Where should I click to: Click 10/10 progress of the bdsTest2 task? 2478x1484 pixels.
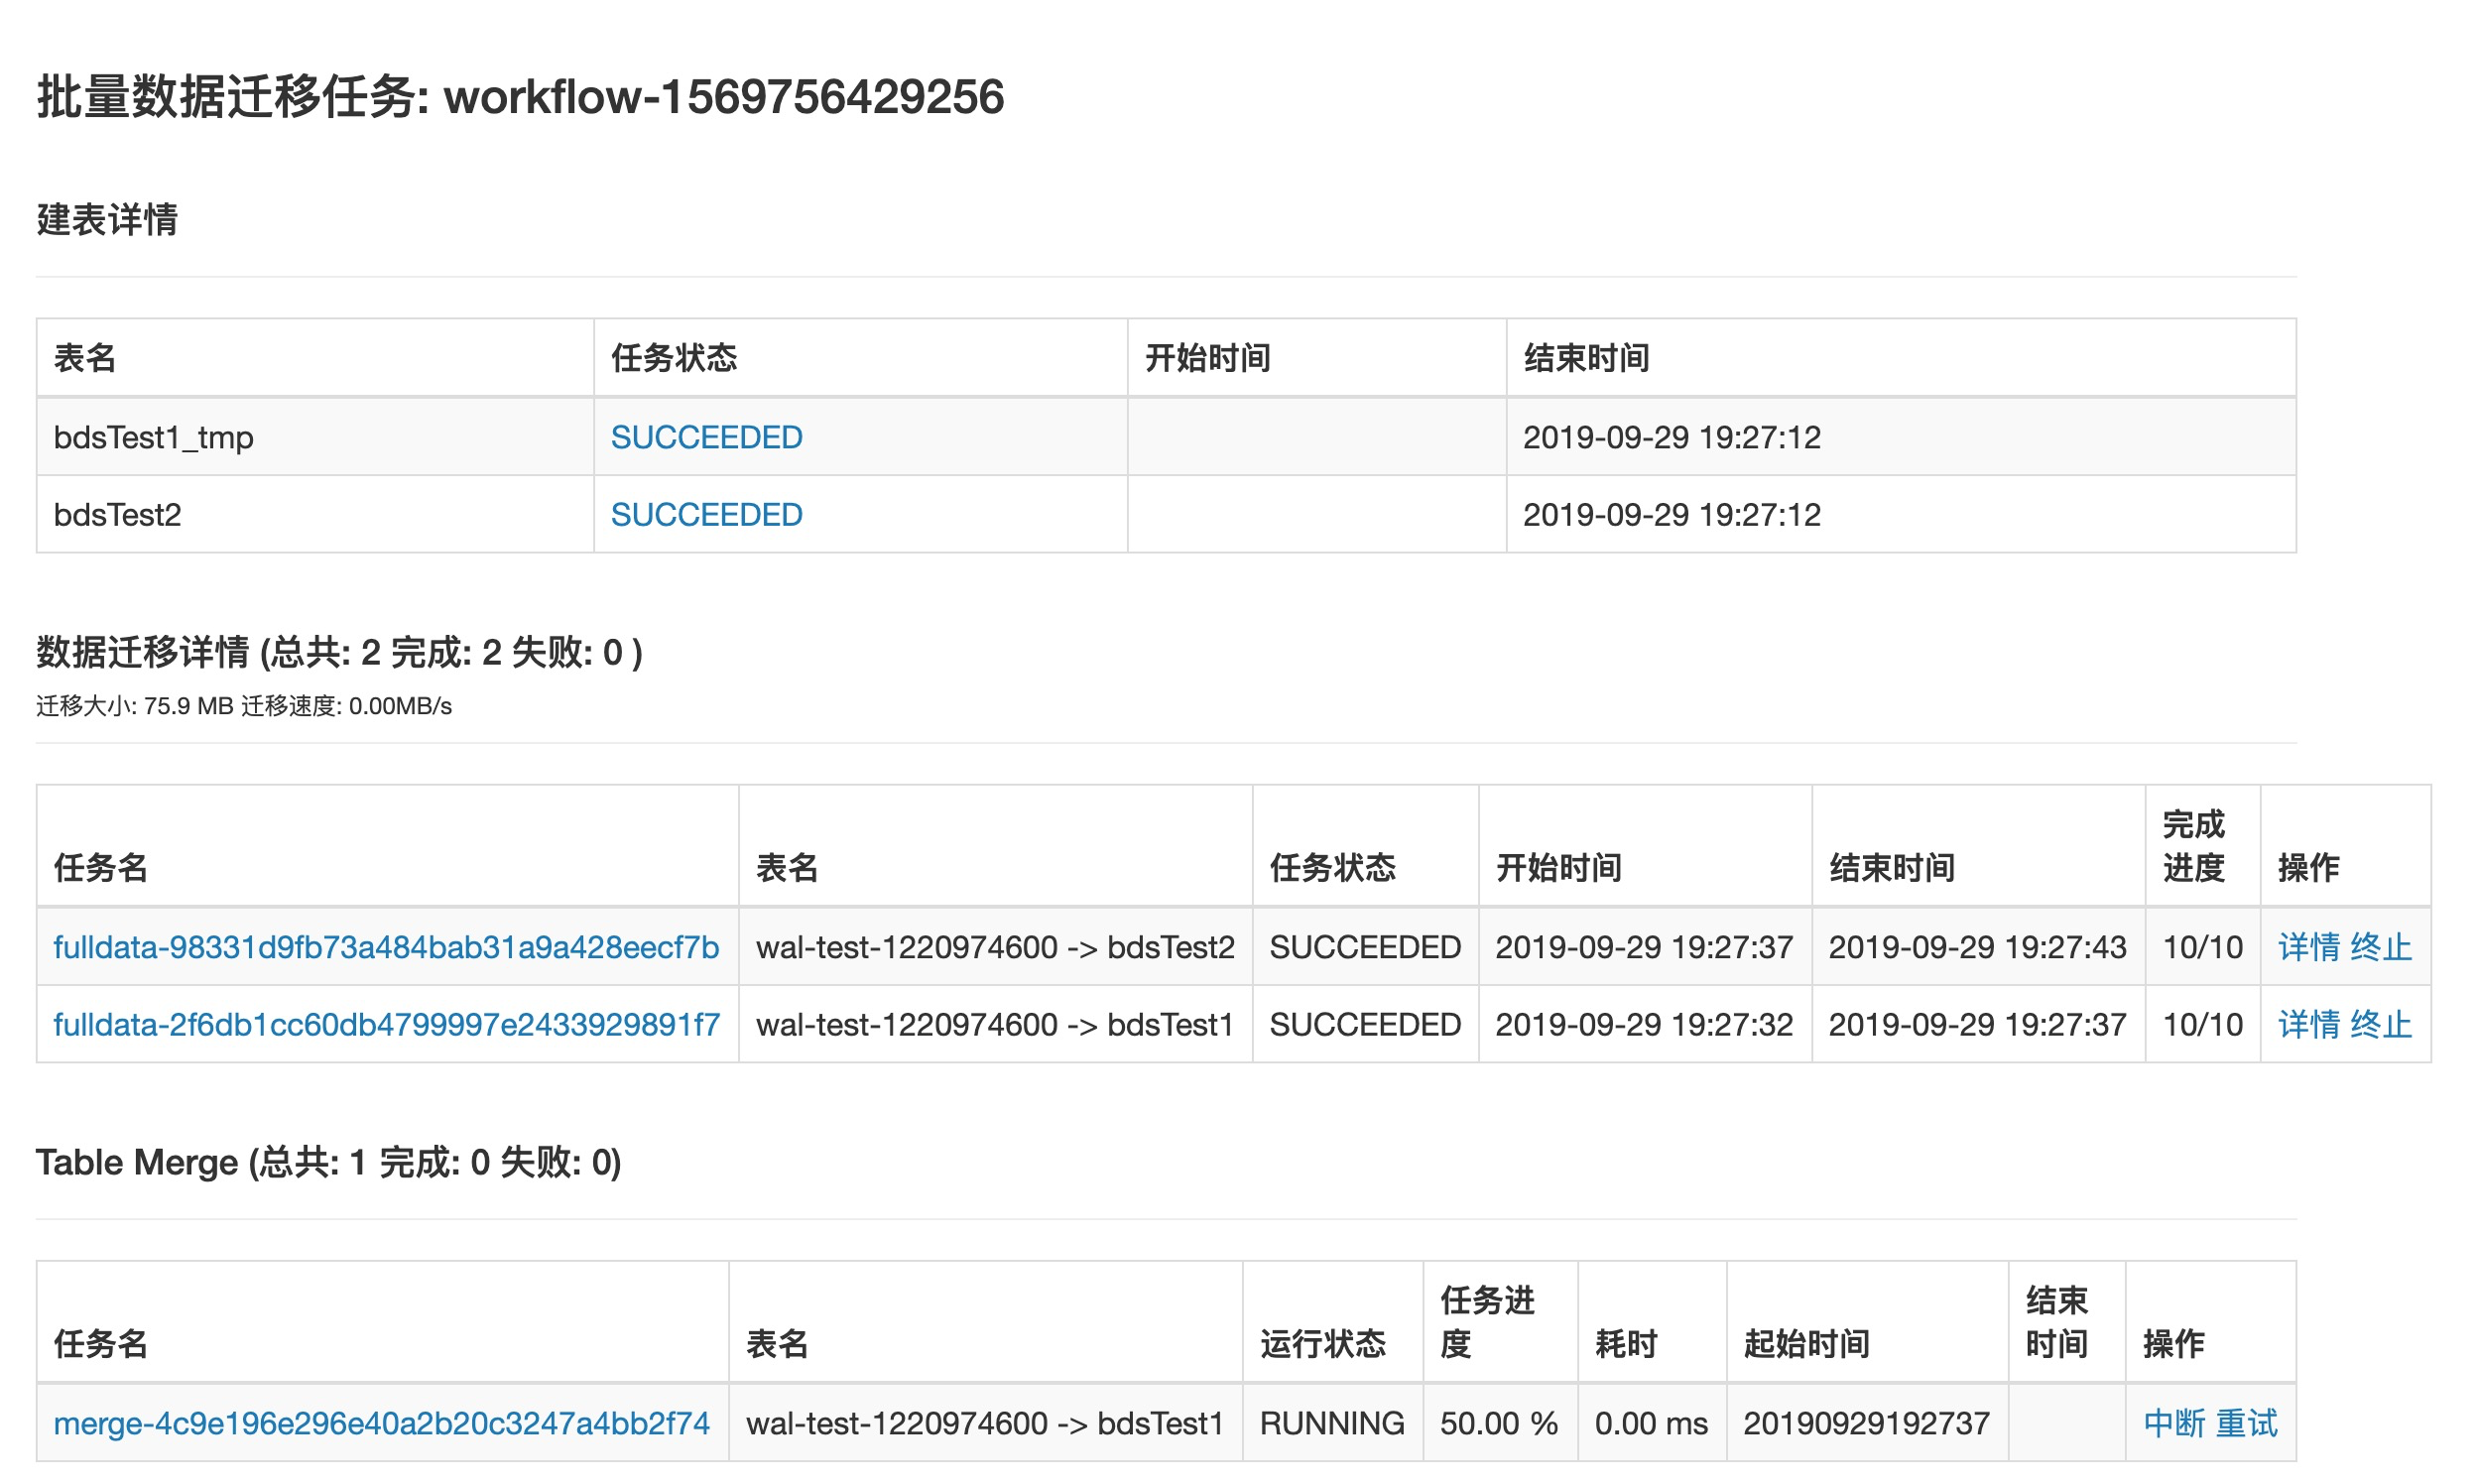point(2202,946)
